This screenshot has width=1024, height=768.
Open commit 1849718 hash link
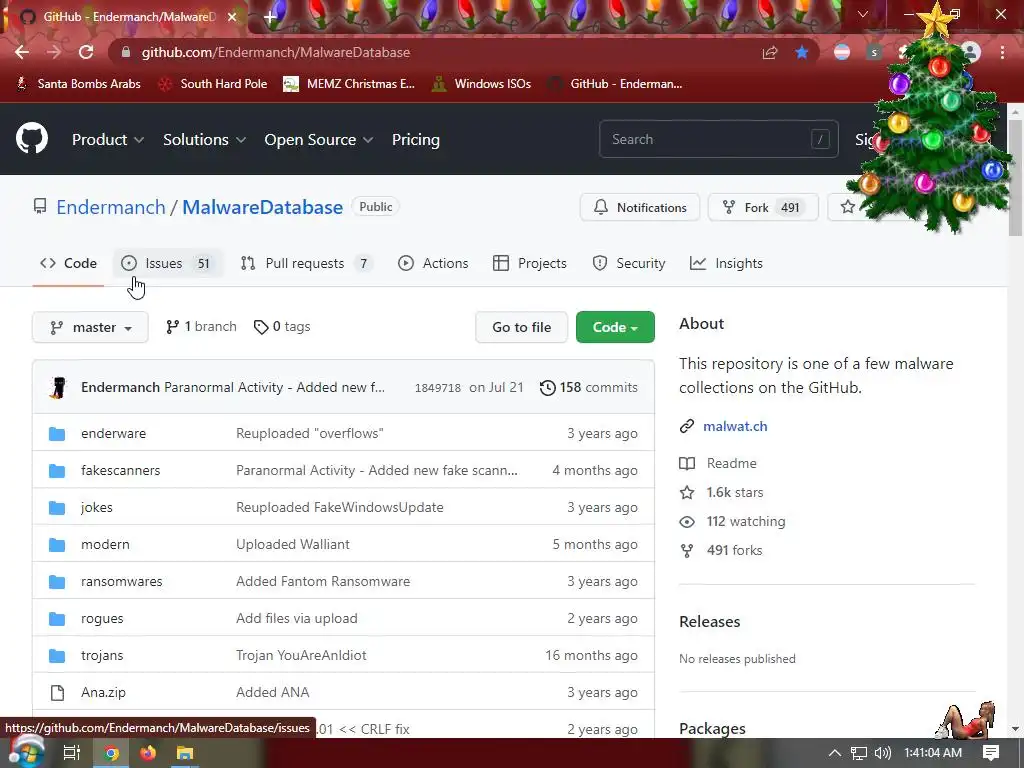coord(438,388)
